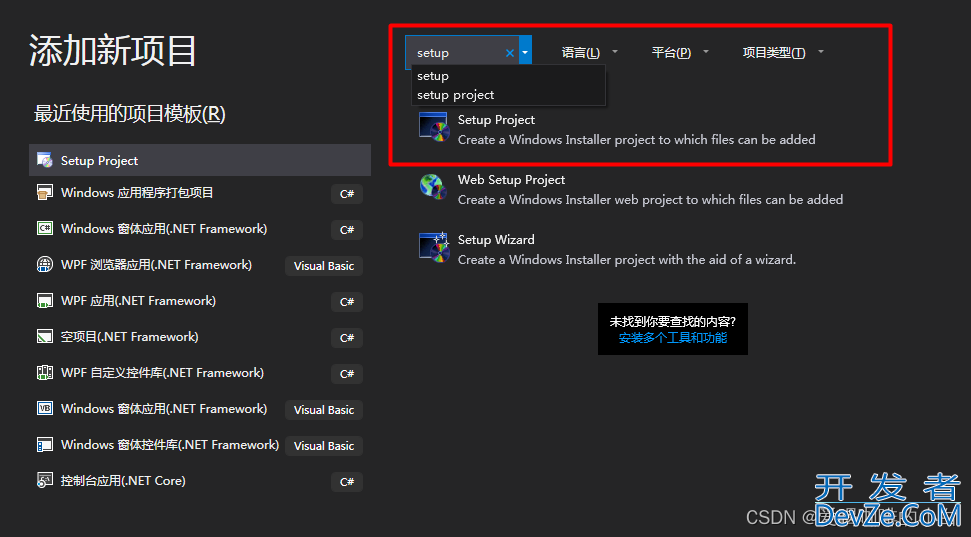The image size is (971, 537).
Task: Click the Windows 应用程序打包项目 icon
Action: pyautogui.click(x=45, y=193)
